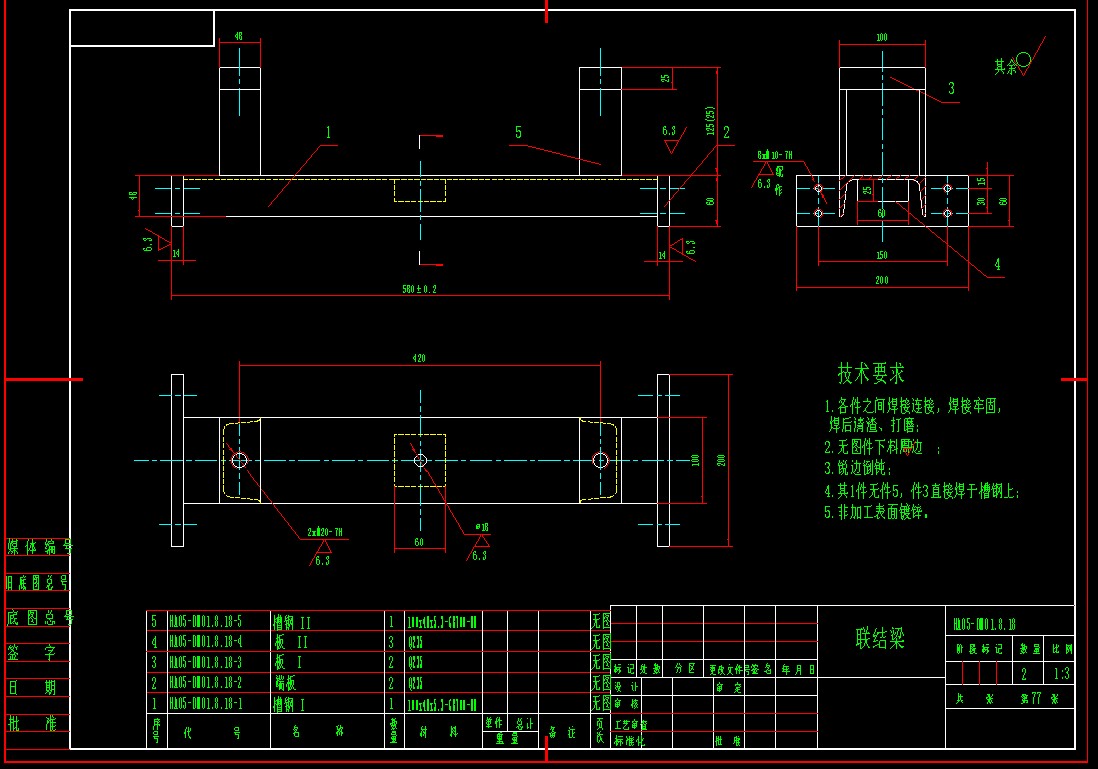
Task: Select the 1:3 scale value
Action: [x=1062, y=674]
